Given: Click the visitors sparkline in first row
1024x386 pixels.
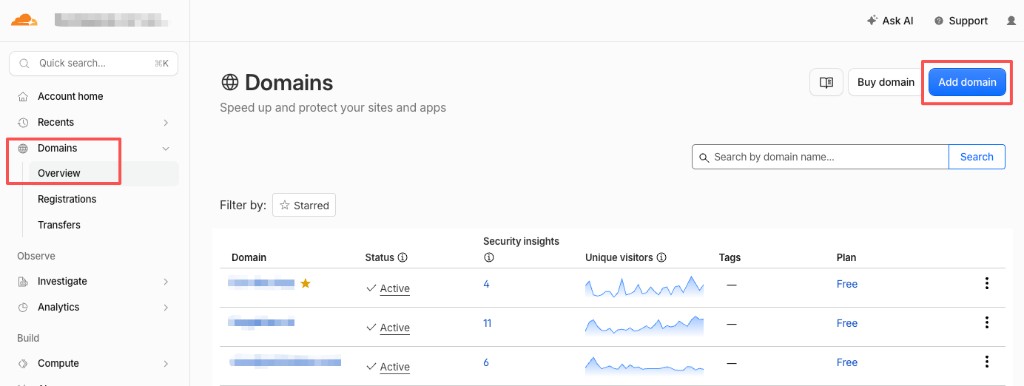Looking at the screenshot, I should point(645,286).
